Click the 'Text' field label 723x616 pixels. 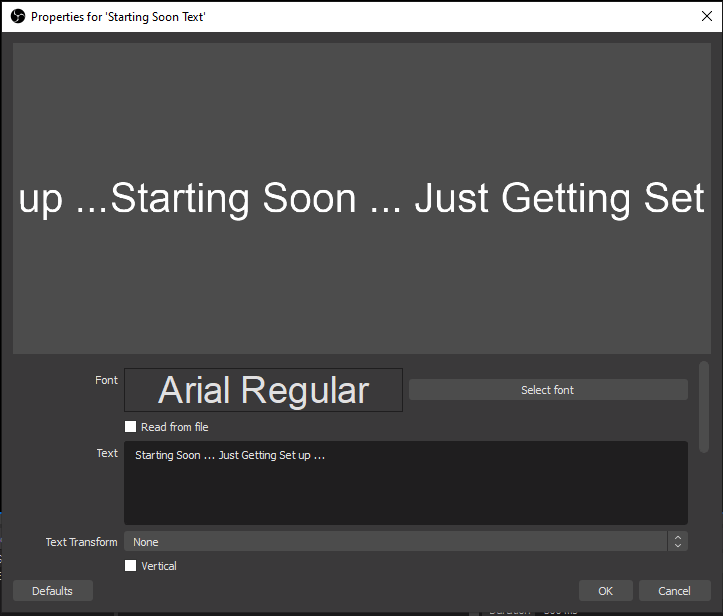[106, 453]
